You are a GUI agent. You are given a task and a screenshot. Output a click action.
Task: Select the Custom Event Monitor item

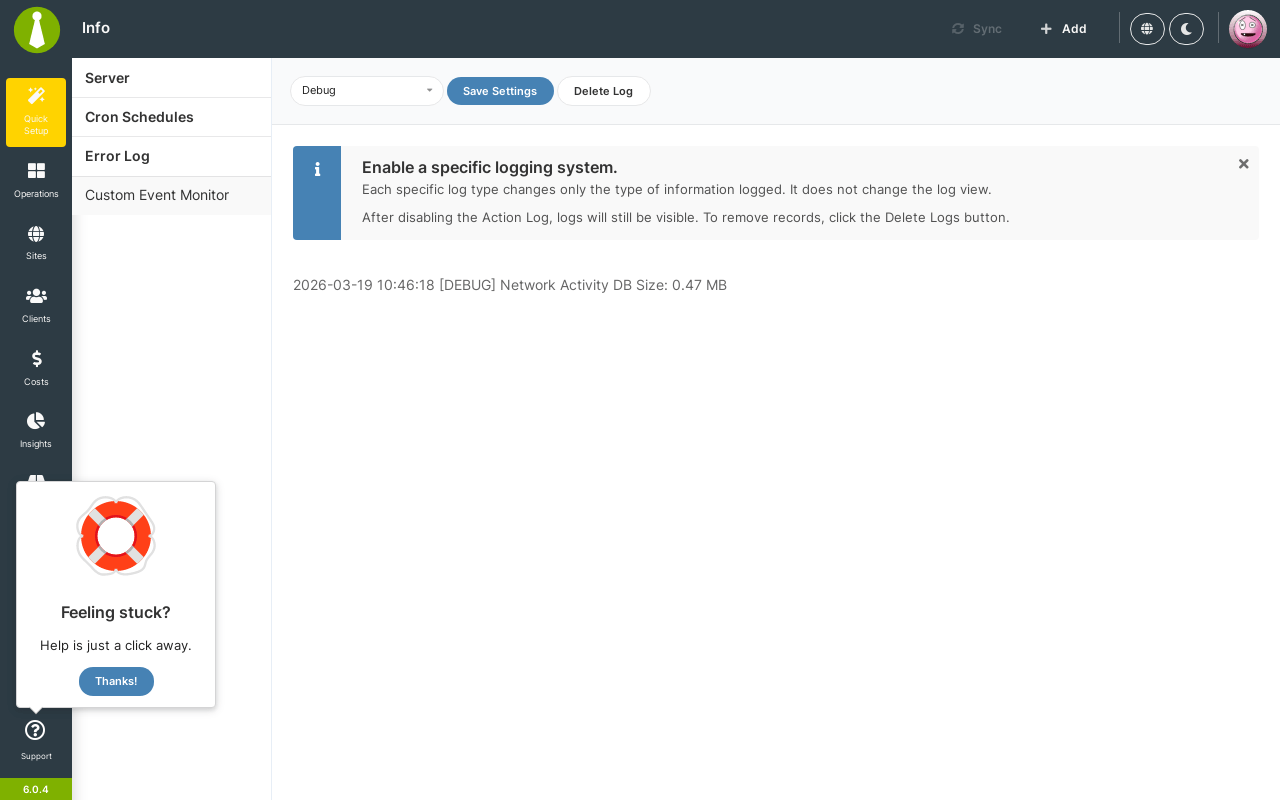pyautogui.click(x=171, y=196)
